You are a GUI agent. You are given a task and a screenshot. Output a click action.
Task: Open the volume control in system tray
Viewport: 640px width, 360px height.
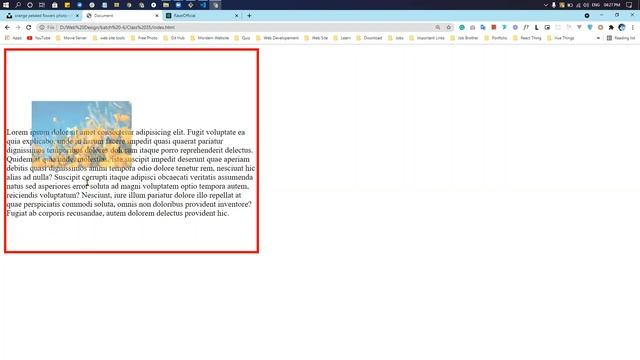click(x=586, y=5)
